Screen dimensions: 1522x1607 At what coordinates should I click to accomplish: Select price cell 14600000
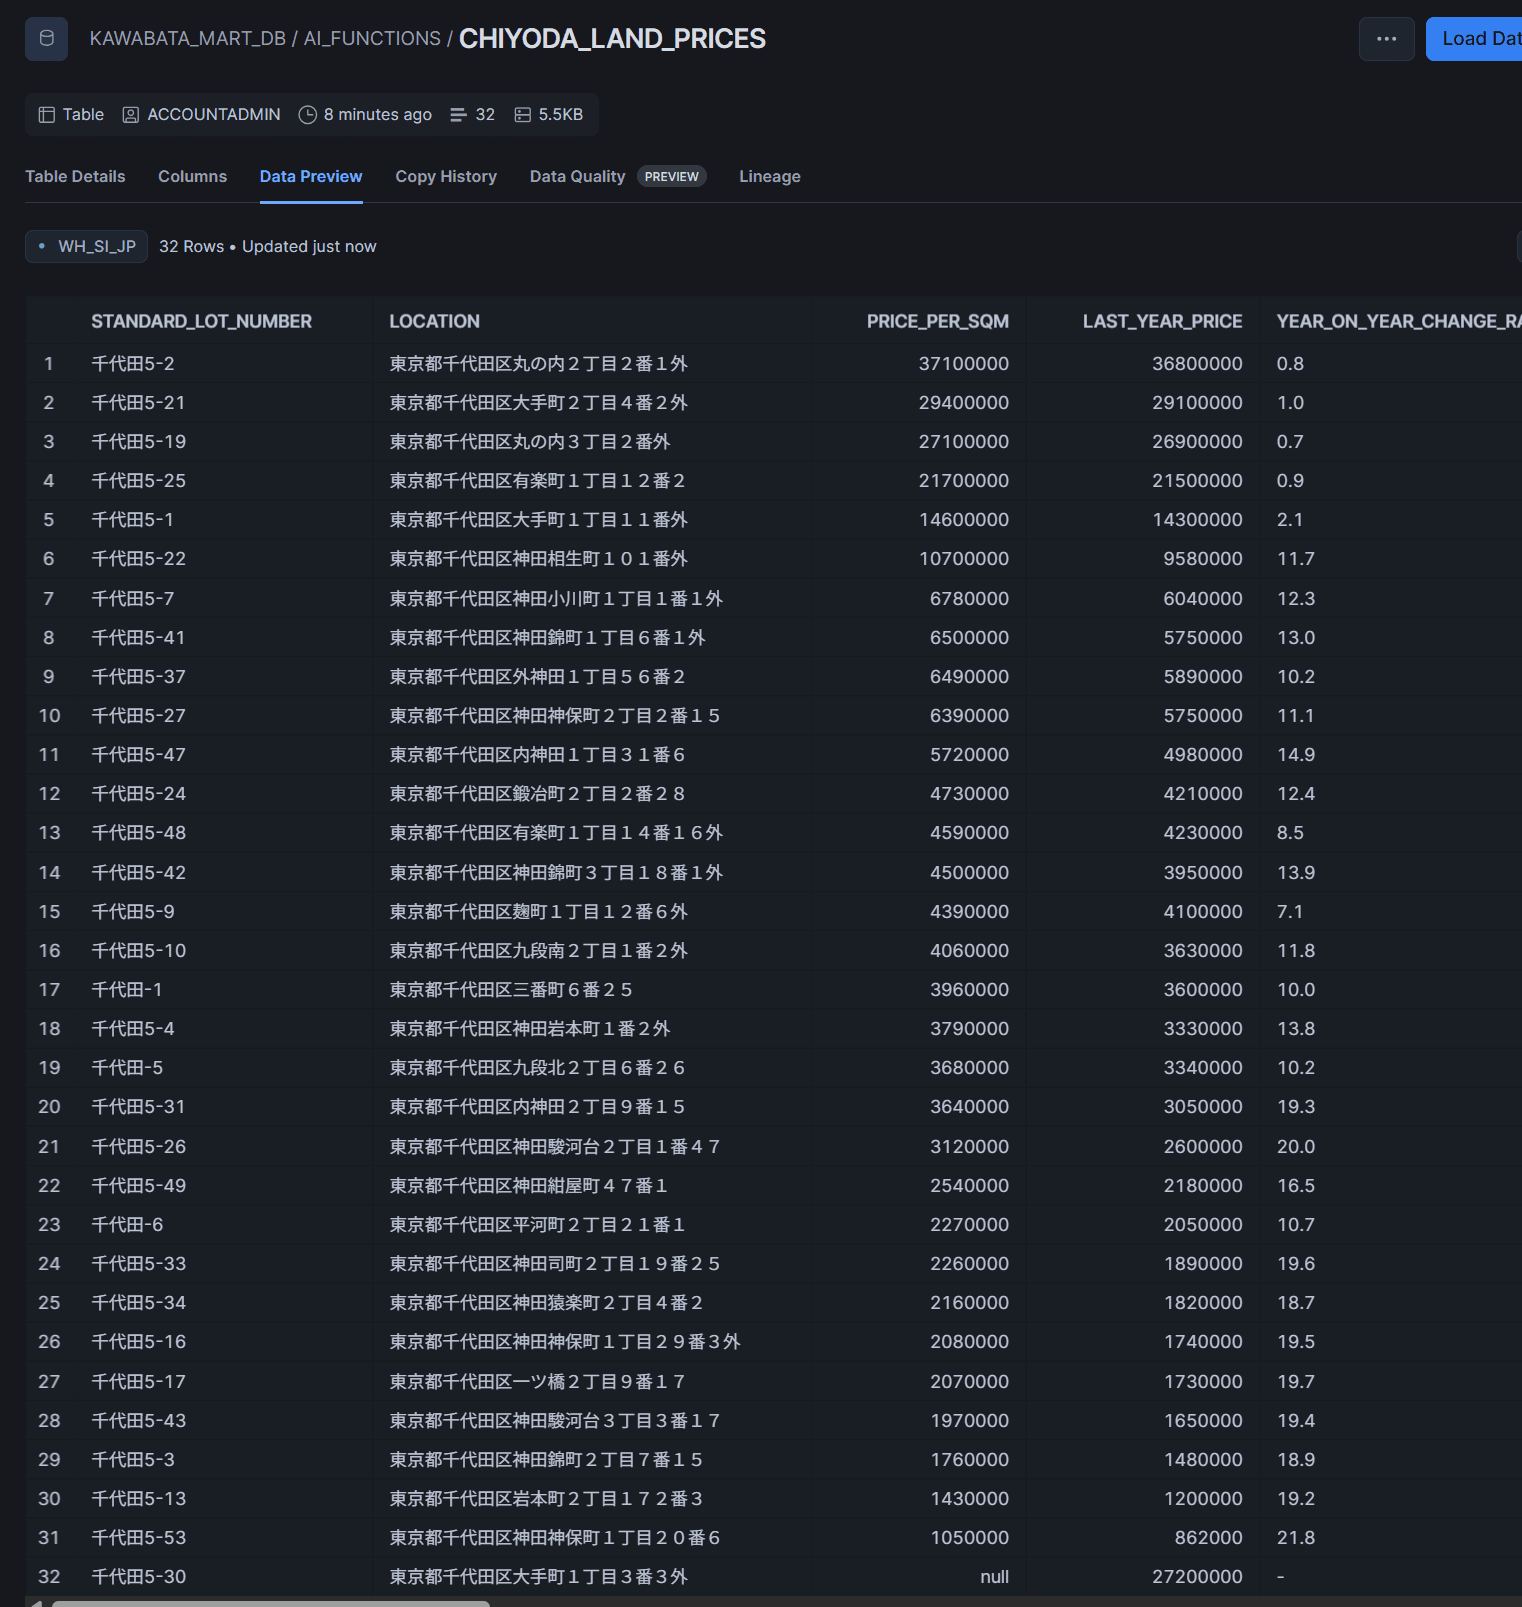coord(964,519)
